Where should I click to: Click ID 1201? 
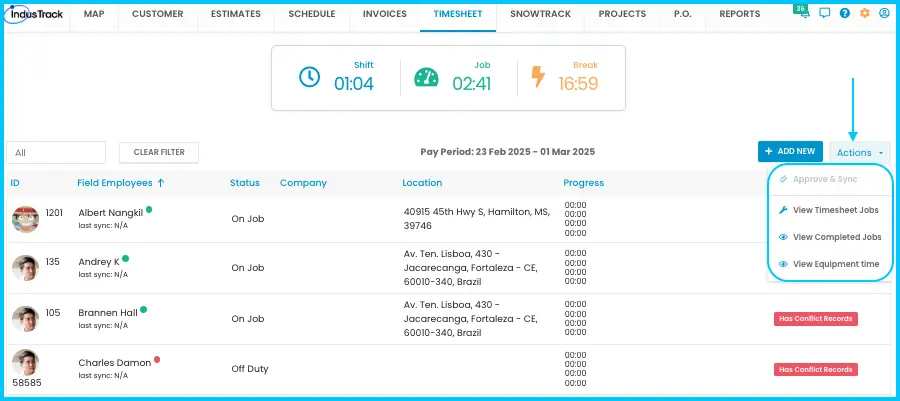click(54, 213)
